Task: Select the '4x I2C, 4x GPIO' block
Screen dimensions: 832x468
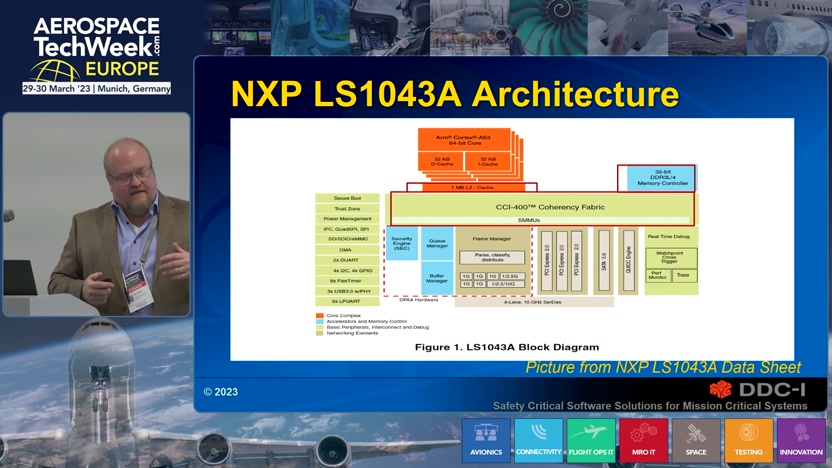Action: pos(348,271)
